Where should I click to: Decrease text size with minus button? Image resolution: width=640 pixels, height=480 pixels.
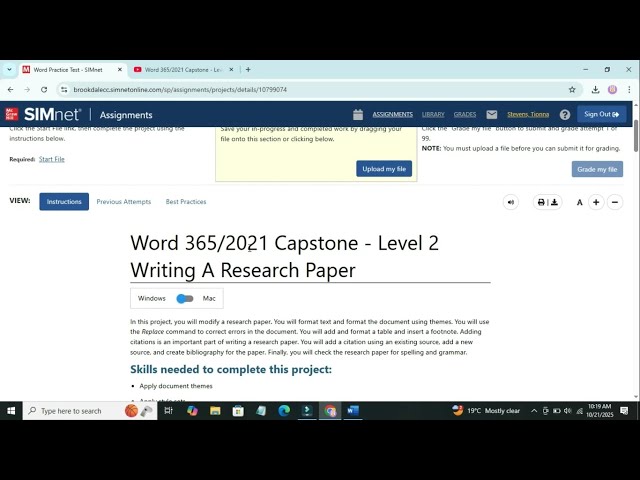[615, 202]
